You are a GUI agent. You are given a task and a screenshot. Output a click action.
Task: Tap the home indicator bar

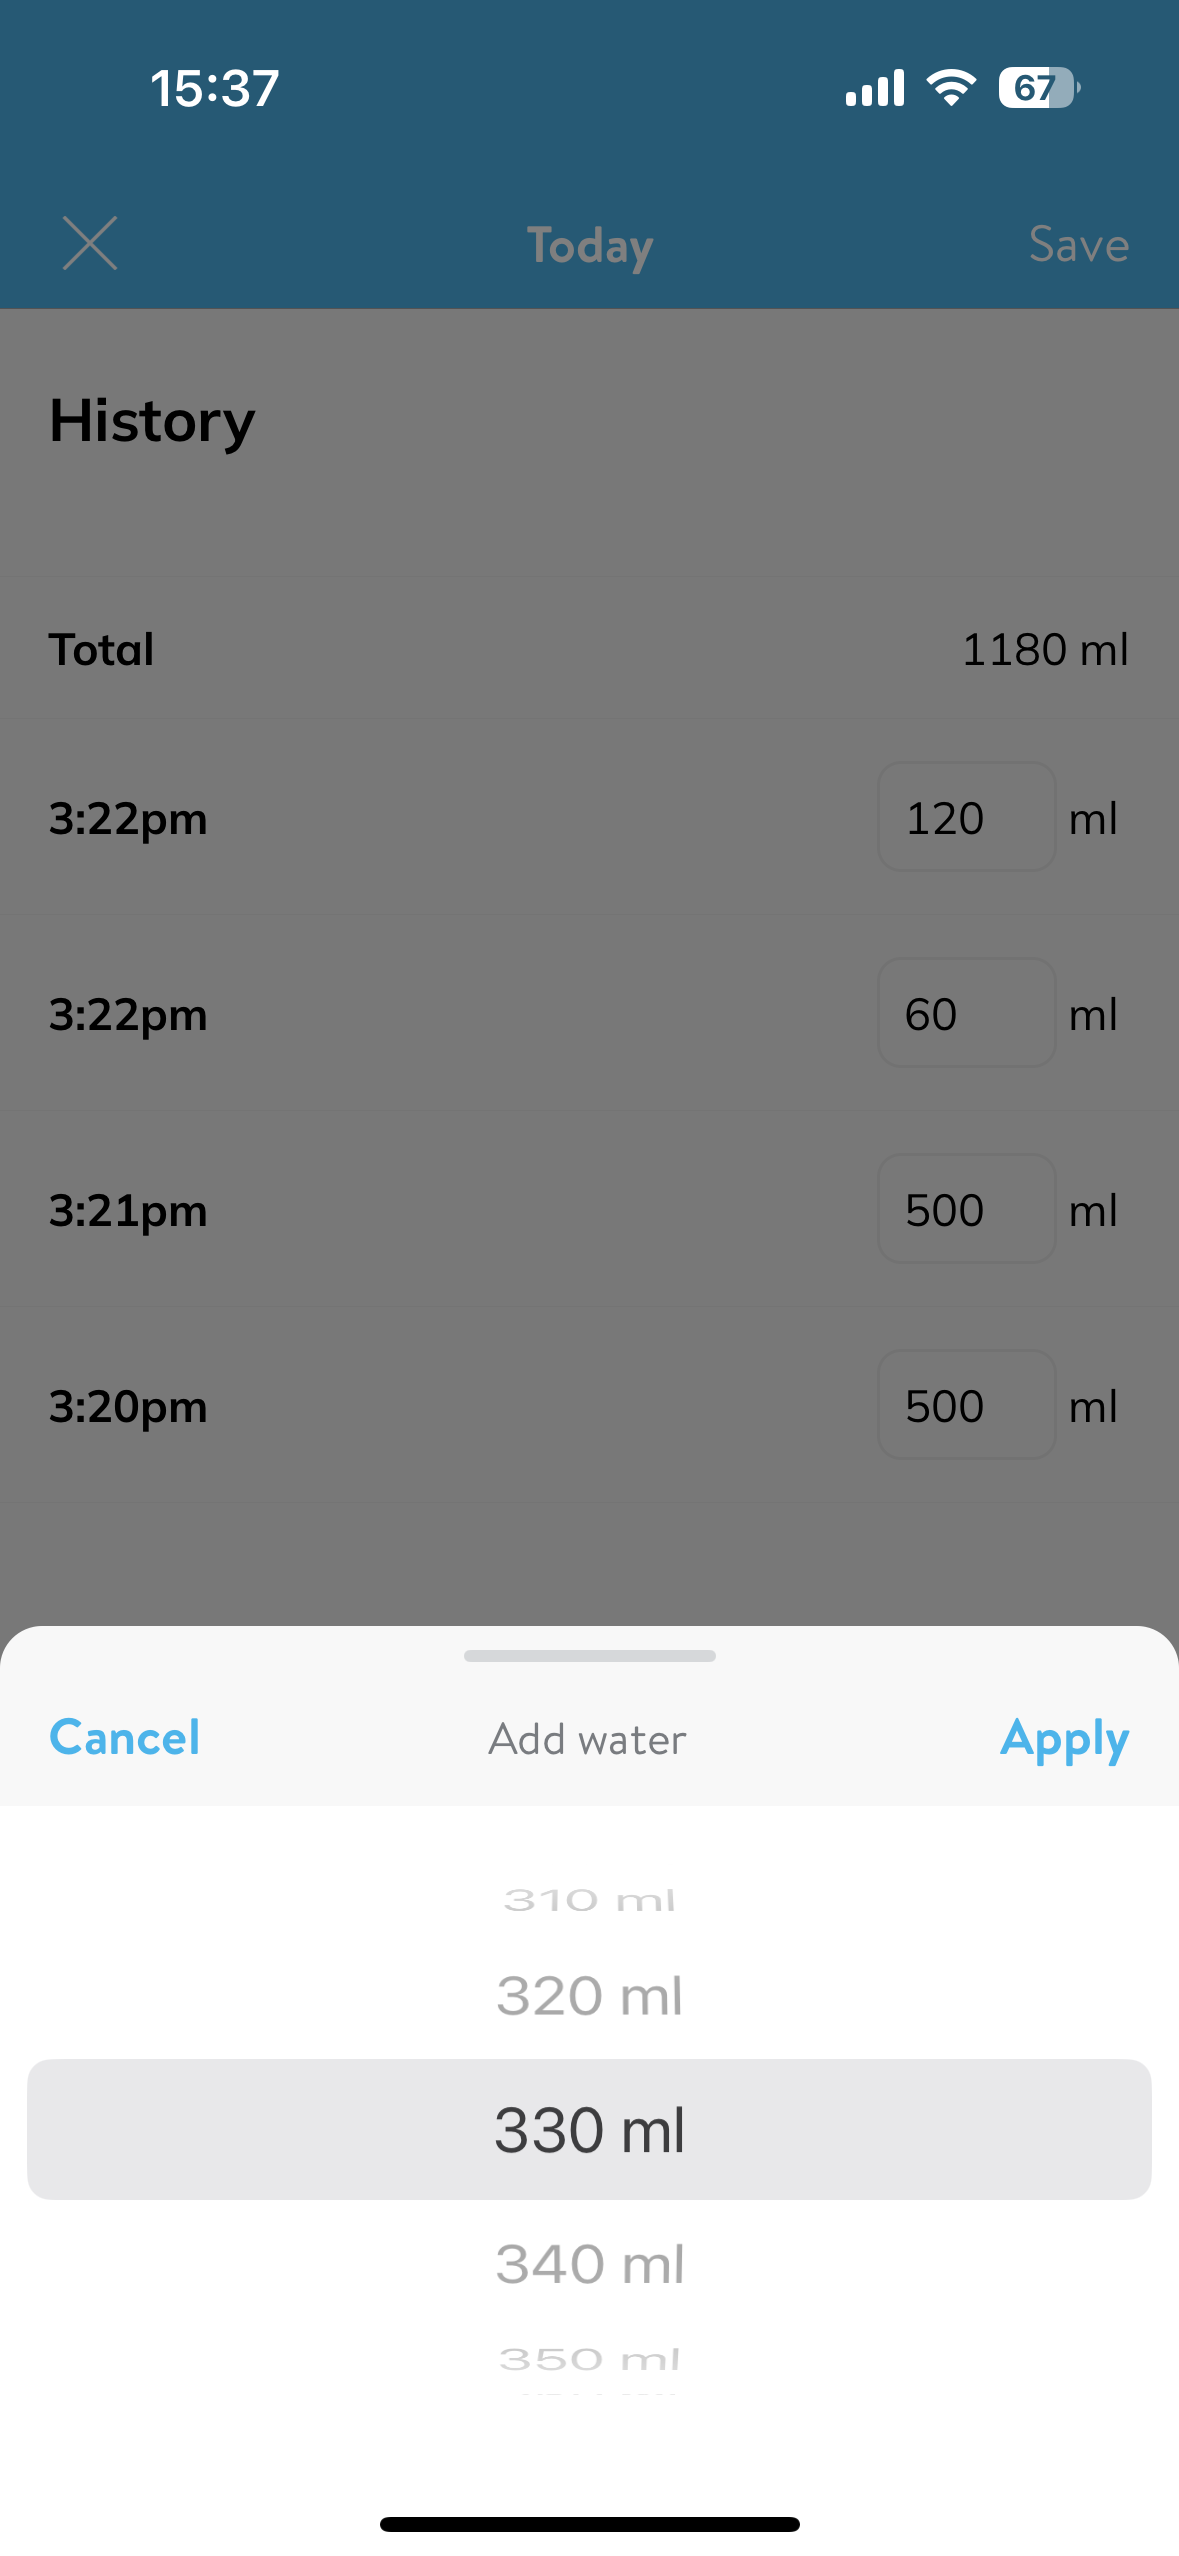click(x=590, y=2524)
